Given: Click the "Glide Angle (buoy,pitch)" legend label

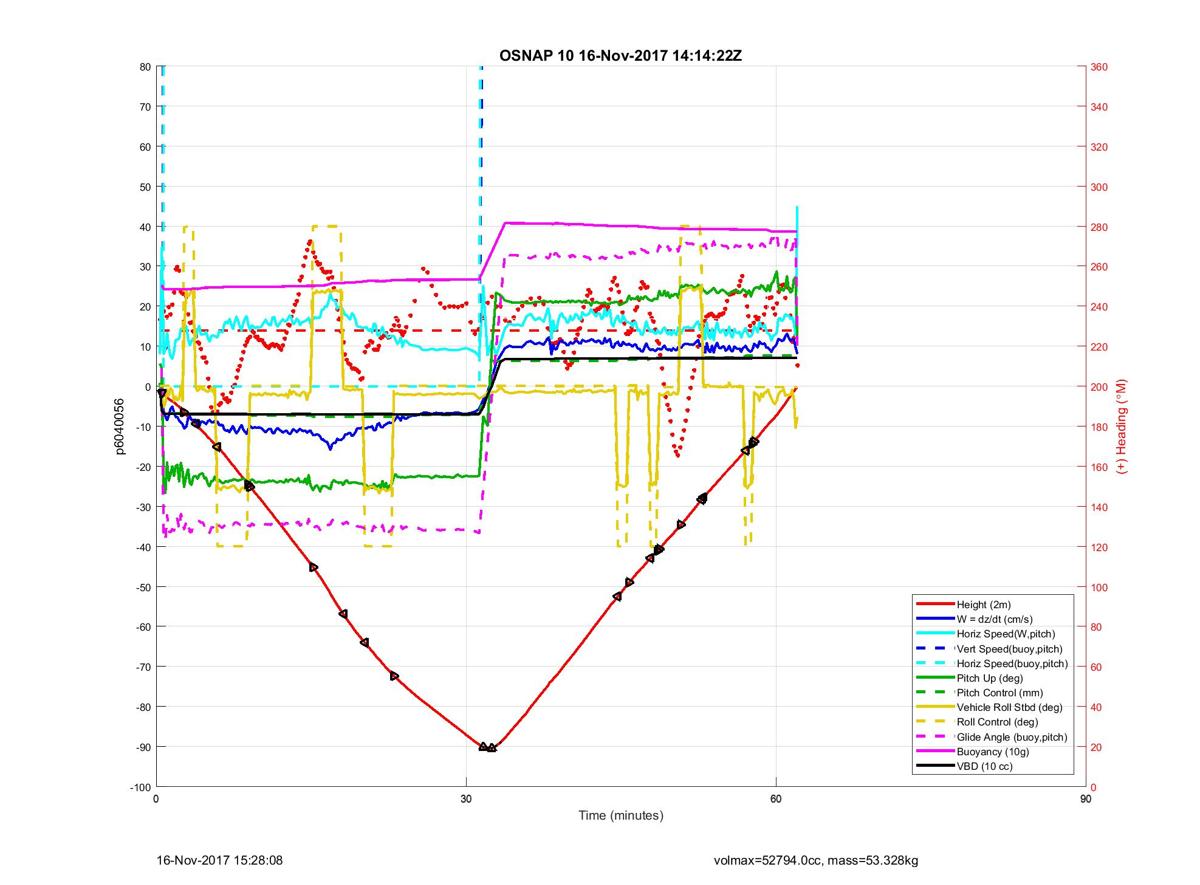Looking at the screenshot, I should click(1012, 737).
